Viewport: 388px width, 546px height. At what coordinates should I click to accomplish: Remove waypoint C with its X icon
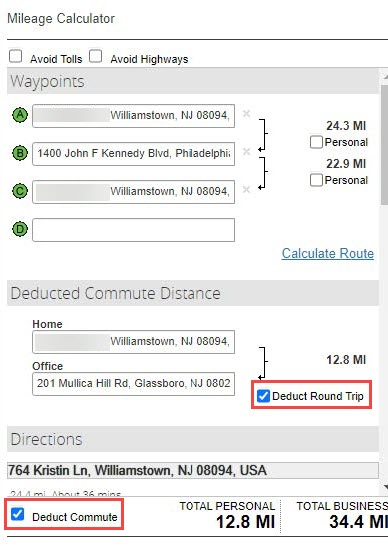point(246,189)
